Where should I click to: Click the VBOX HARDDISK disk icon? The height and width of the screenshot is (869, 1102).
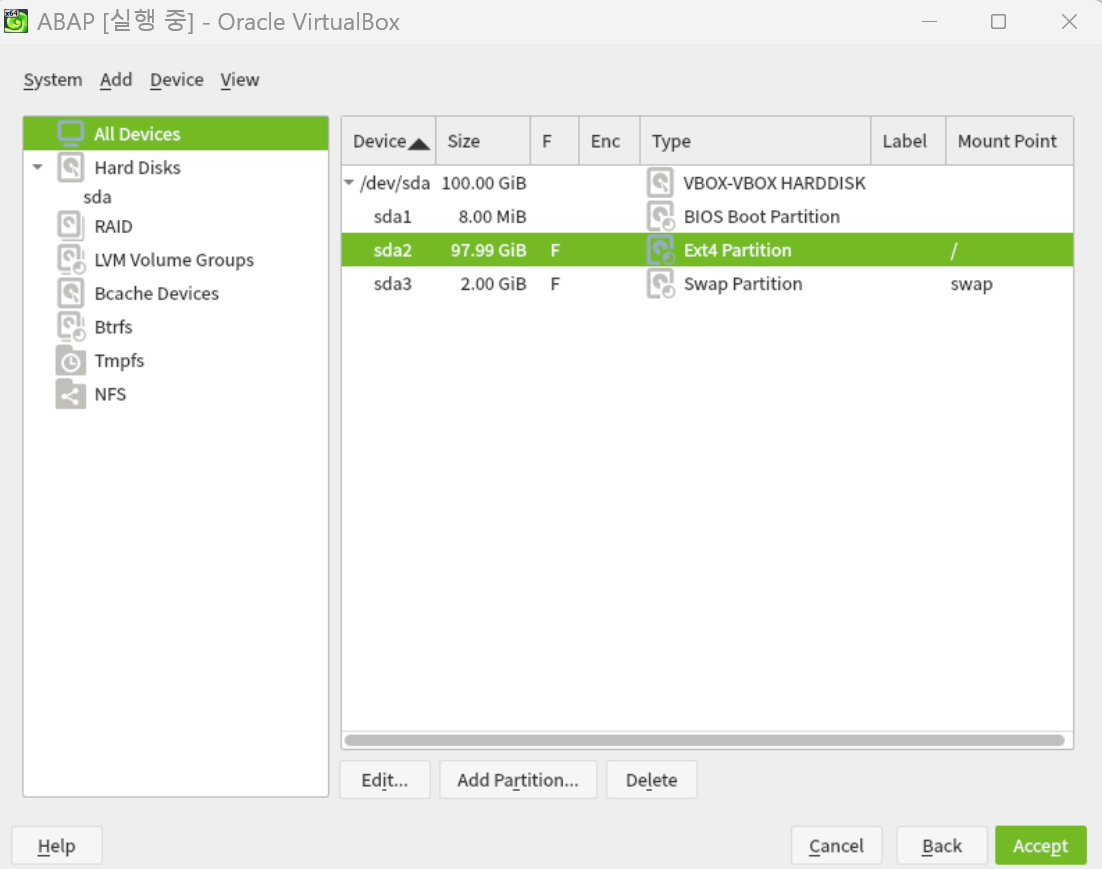(x=660, y=183)
